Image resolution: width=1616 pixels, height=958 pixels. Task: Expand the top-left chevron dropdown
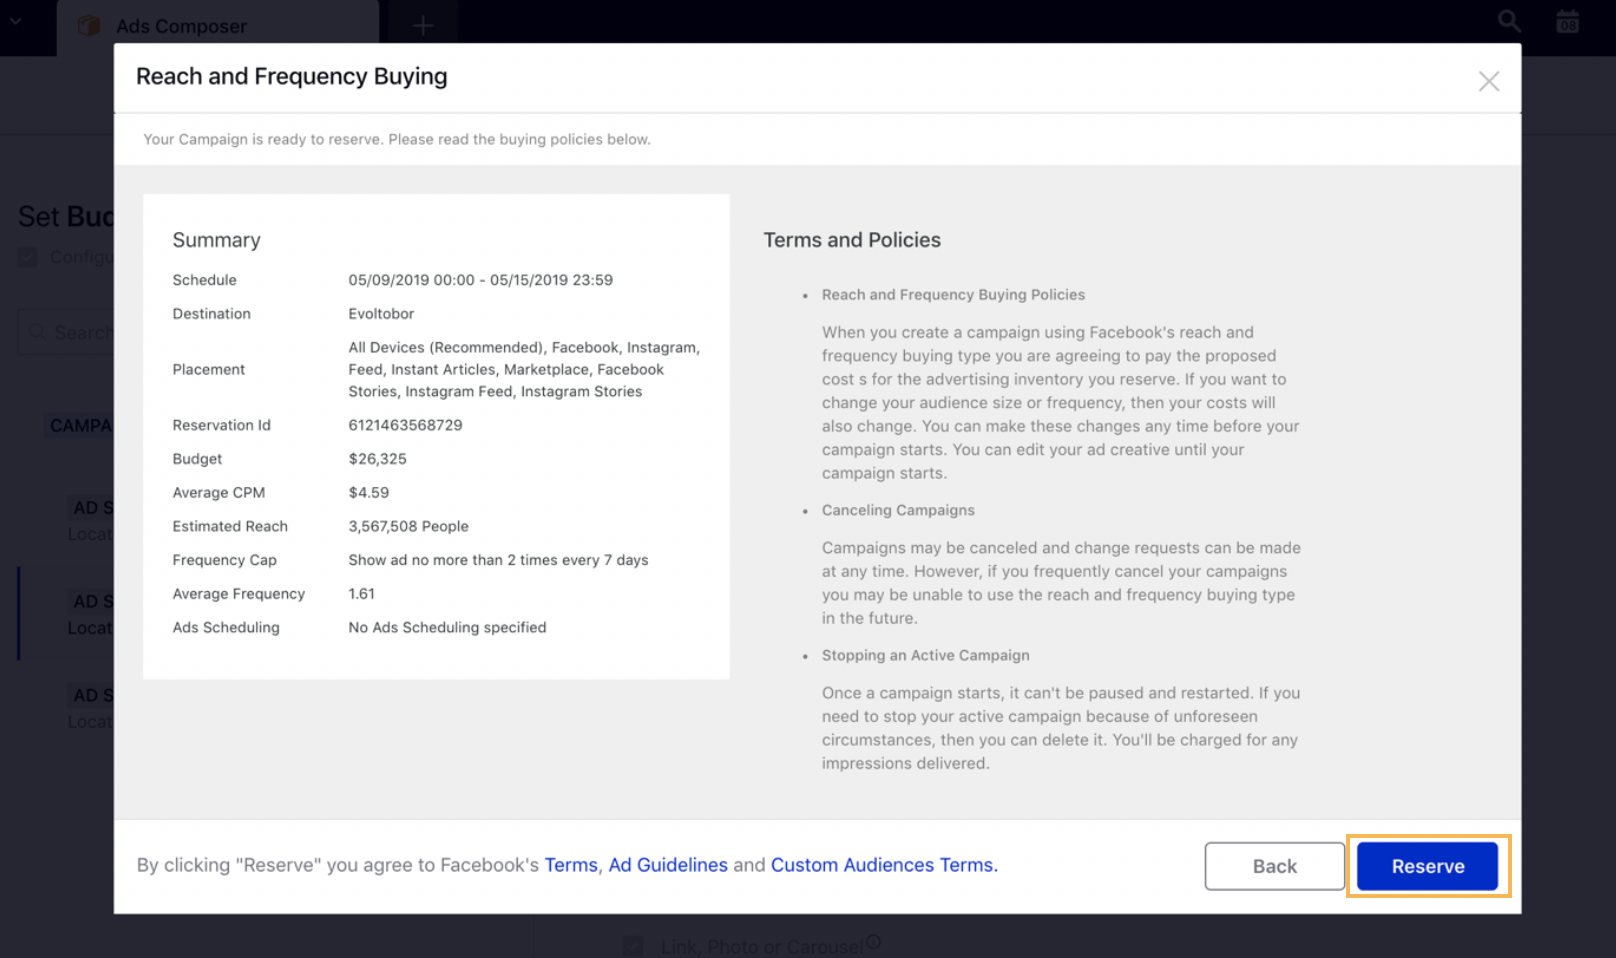pos(15,21)
